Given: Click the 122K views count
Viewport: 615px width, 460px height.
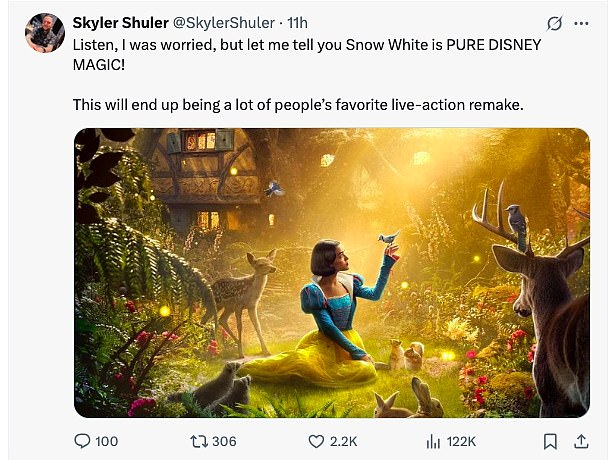Looking at the screenshot, I should [460, 441].
